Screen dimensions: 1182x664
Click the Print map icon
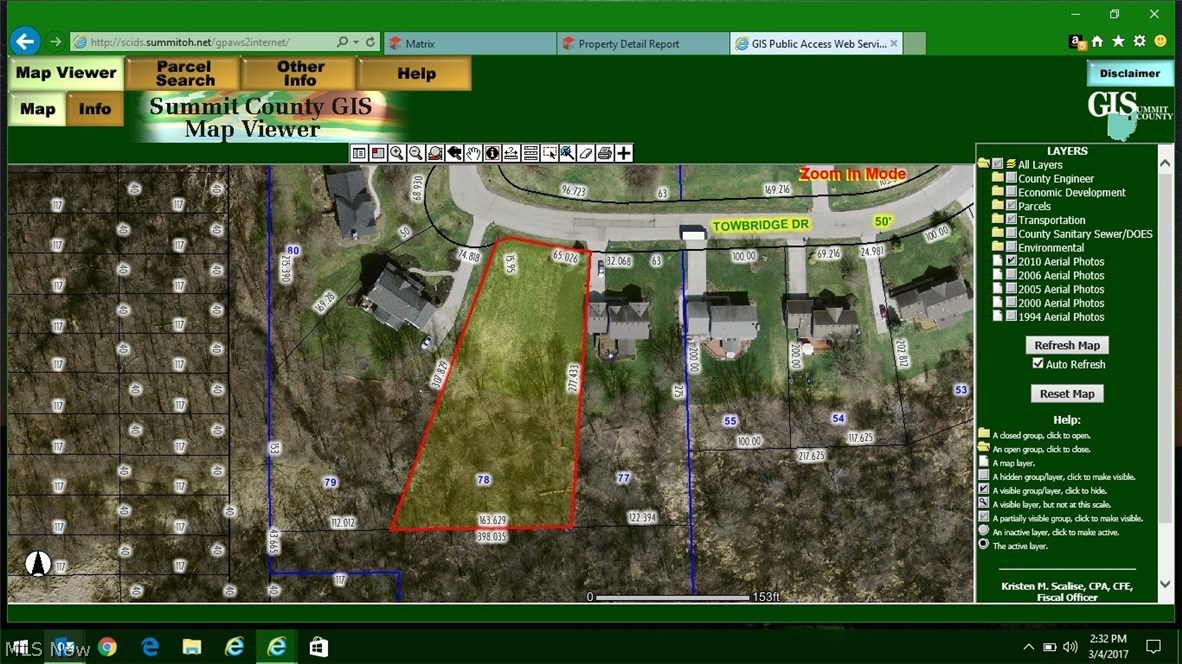(605, 153)
